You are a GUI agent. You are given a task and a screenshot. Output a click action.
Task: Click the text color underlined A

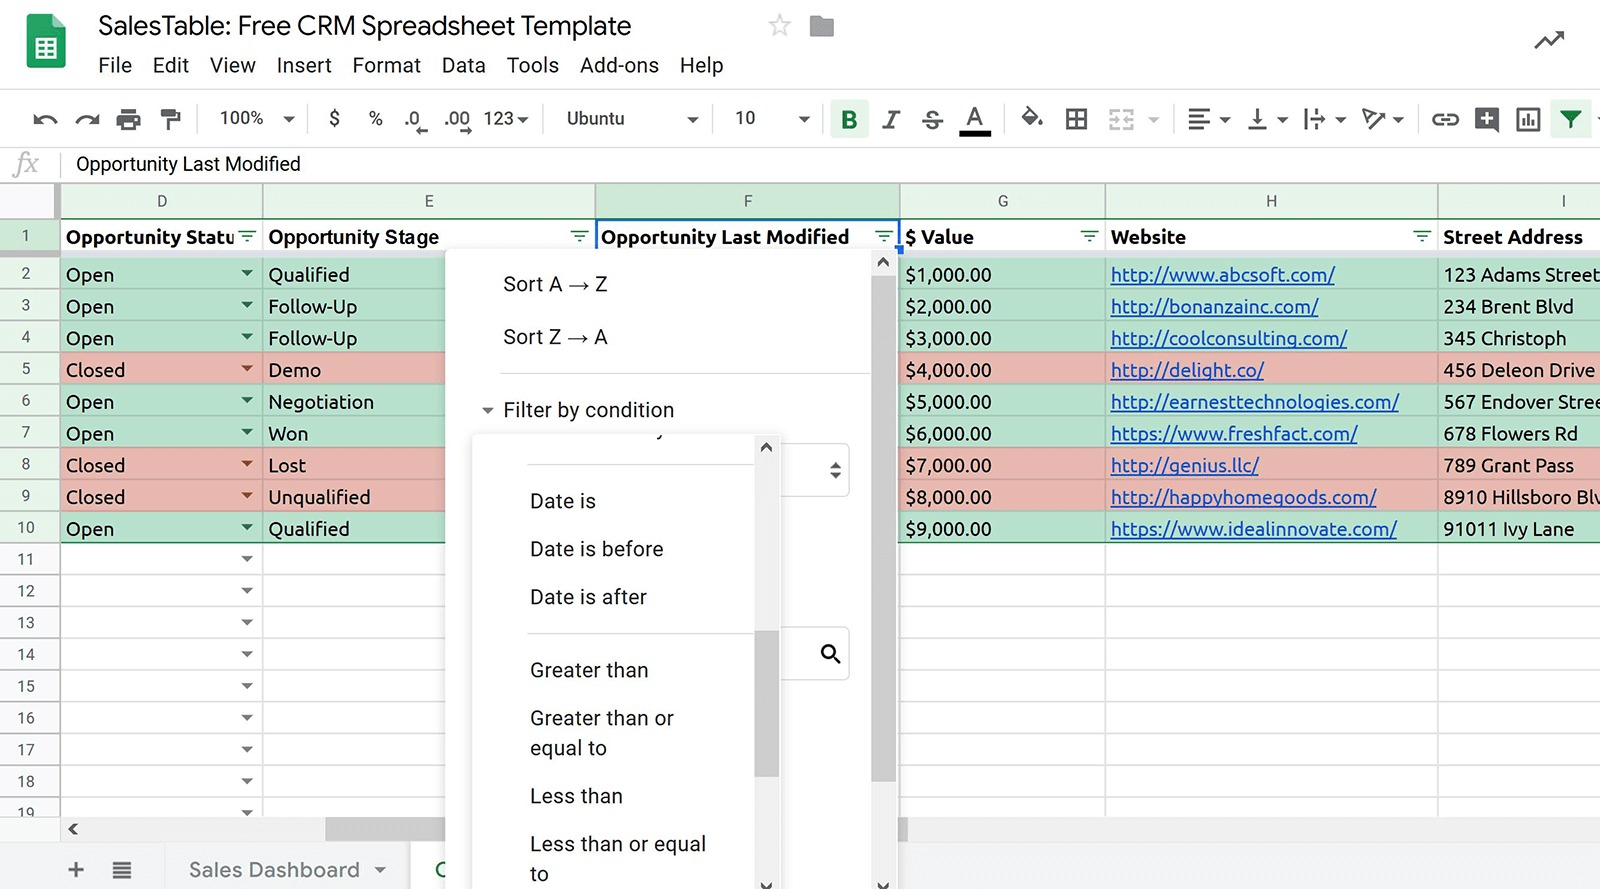tap(974, 119)
